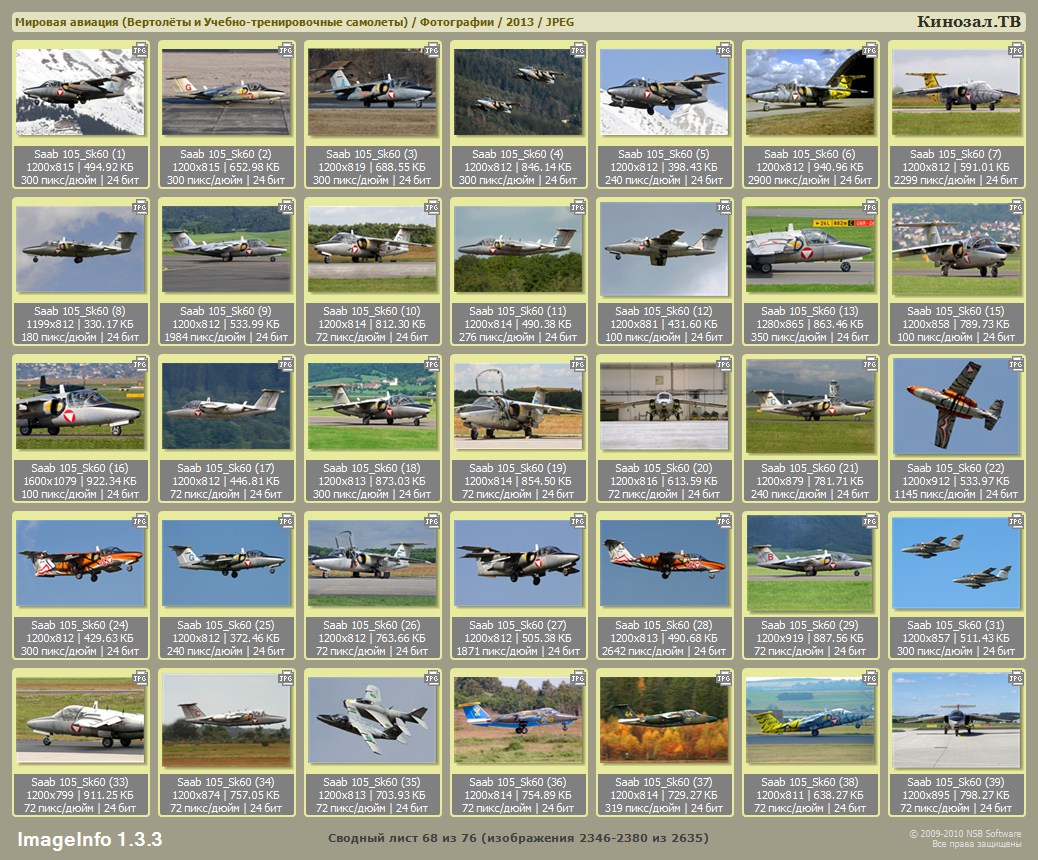Click the '1200x881 | 431.60 КБ' size text
The height and width of the screenshot is (860, 1038).
[664, 324]
